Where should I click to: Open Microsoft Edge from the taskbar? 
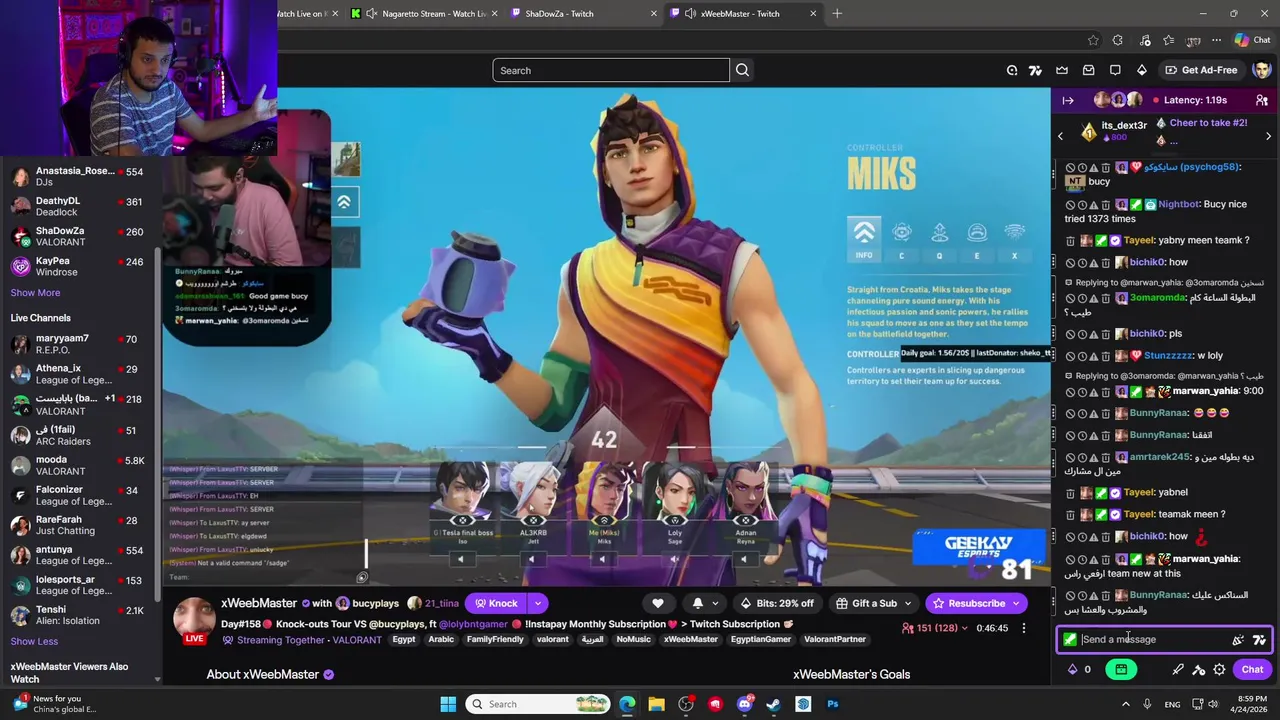(x=627, y=704)
